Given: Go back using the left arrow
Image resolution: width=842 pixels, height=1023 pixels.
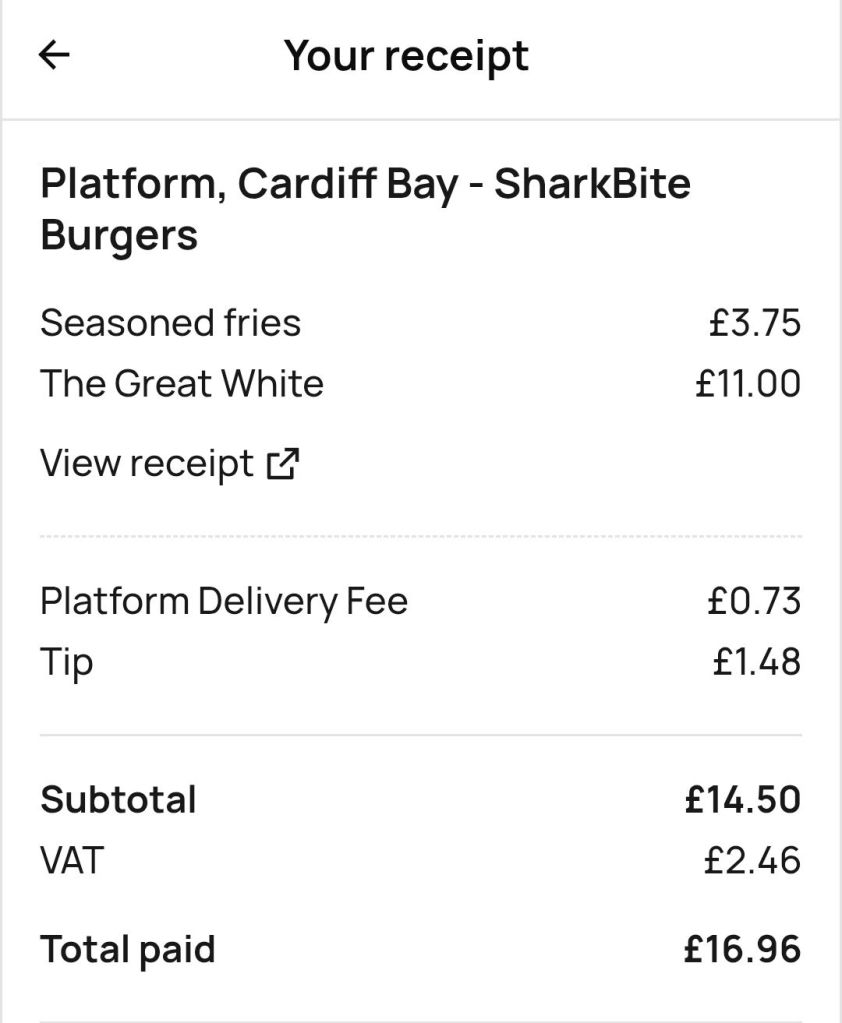Looking at the screenshot, I should pyautogui.click(x=54, y=55).
